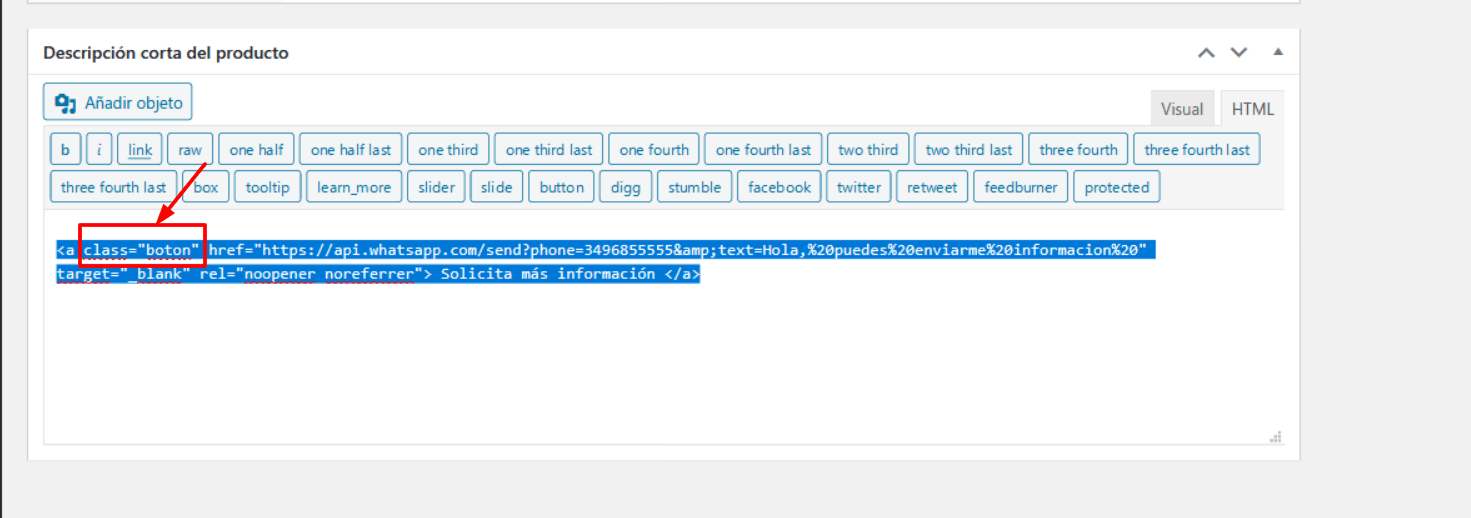Click the three fourth last button on the second row
The width and height of the screenshot is (1471, 518).
(114, 187)
